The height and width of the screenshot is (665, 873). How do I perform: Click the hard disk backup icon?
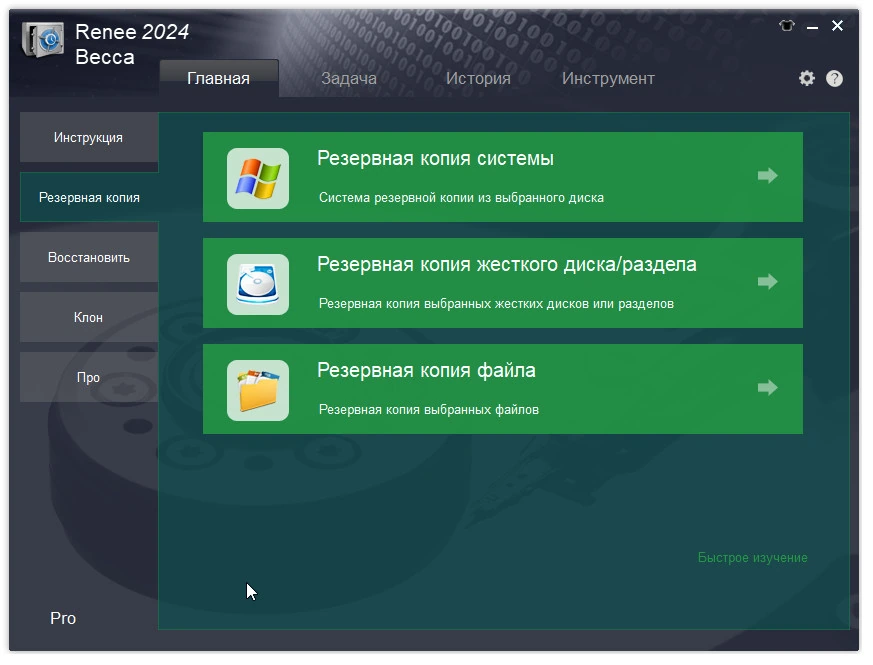(x=258, y=284)
